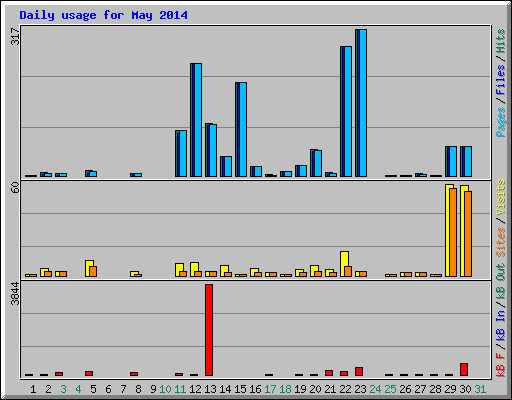
Task: Click the 60 axis maximum label
Action: click(15, 188)
